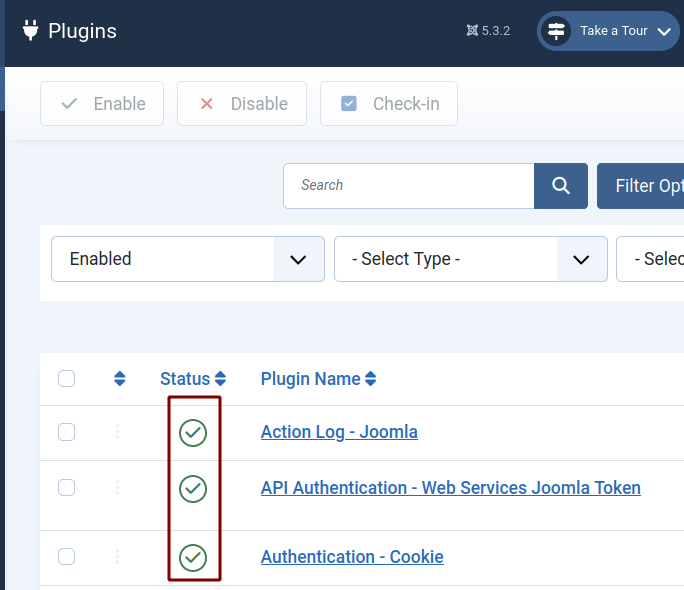Click drag handle for Action Log - Joomla row
Image resolution: width=684 pixels, height=590 pixels.
[x=117, y=431]
